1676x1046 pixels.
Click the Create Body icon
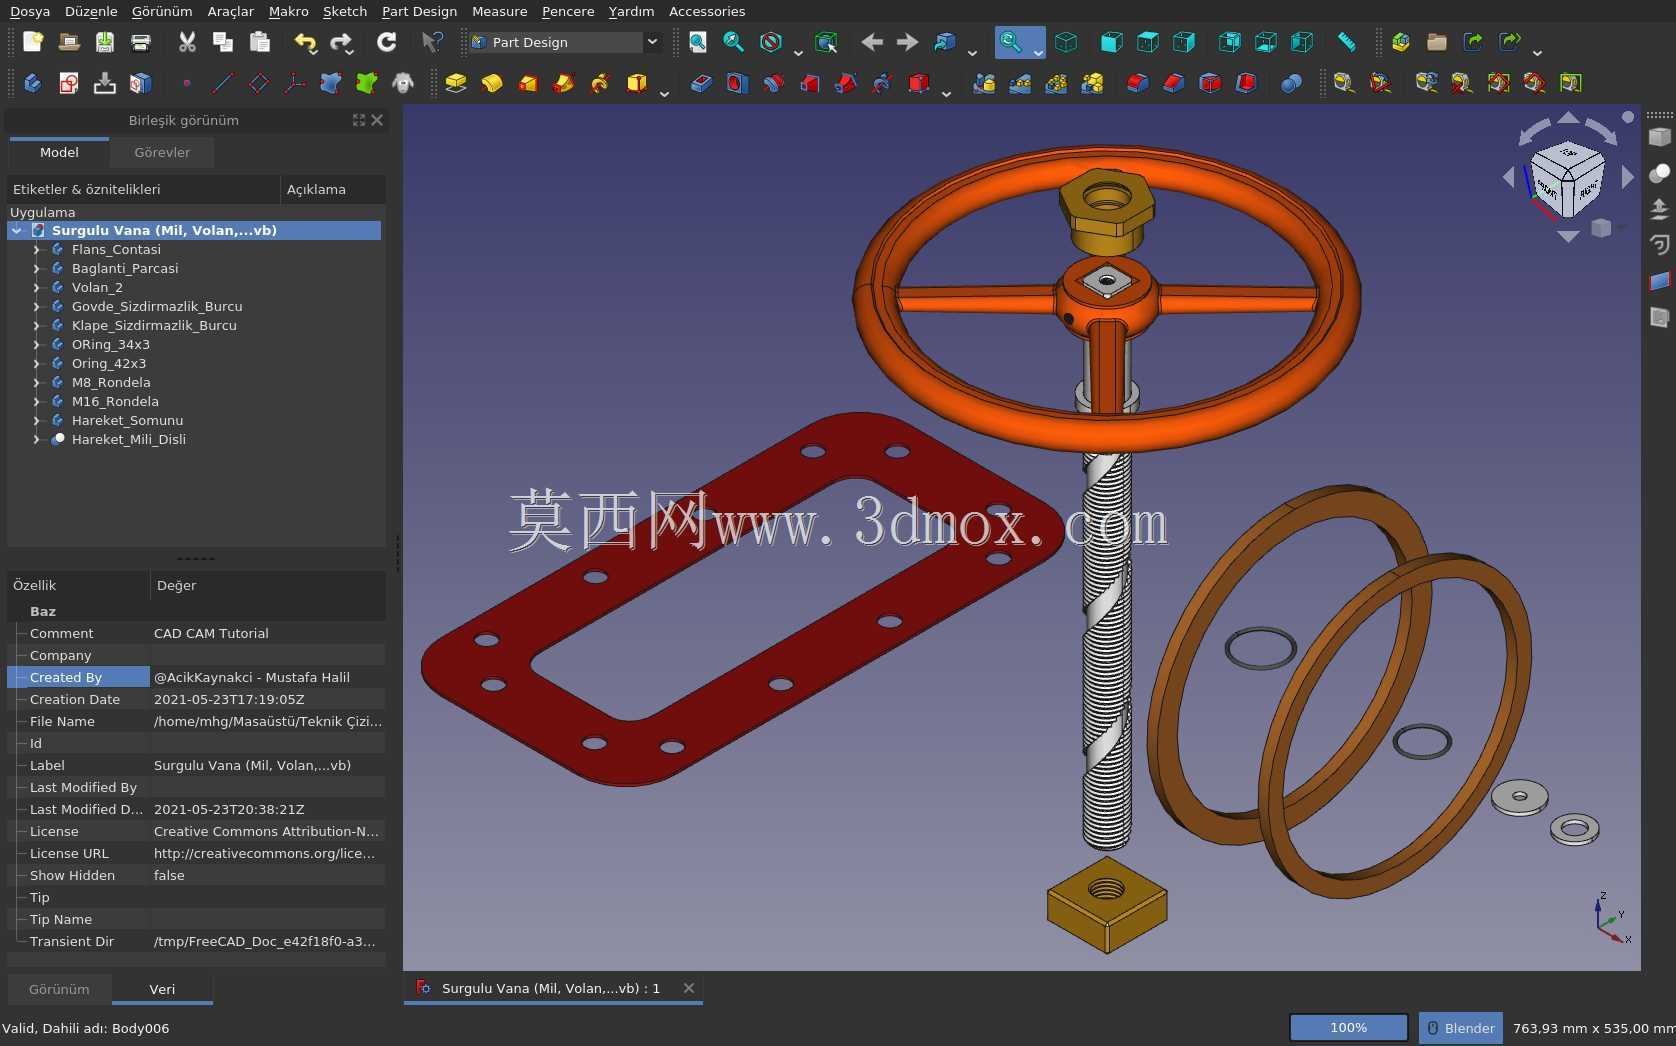(33, 83)
